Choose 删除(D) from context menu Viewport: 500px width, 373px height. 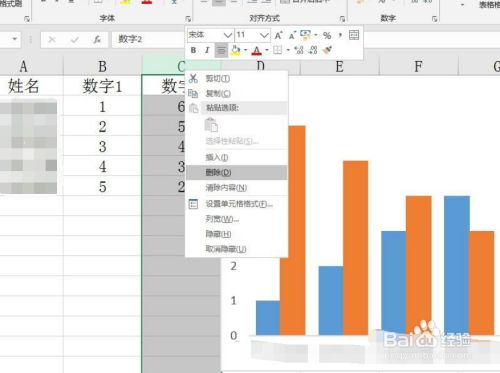pyautogui.click(x=236, y=172)
